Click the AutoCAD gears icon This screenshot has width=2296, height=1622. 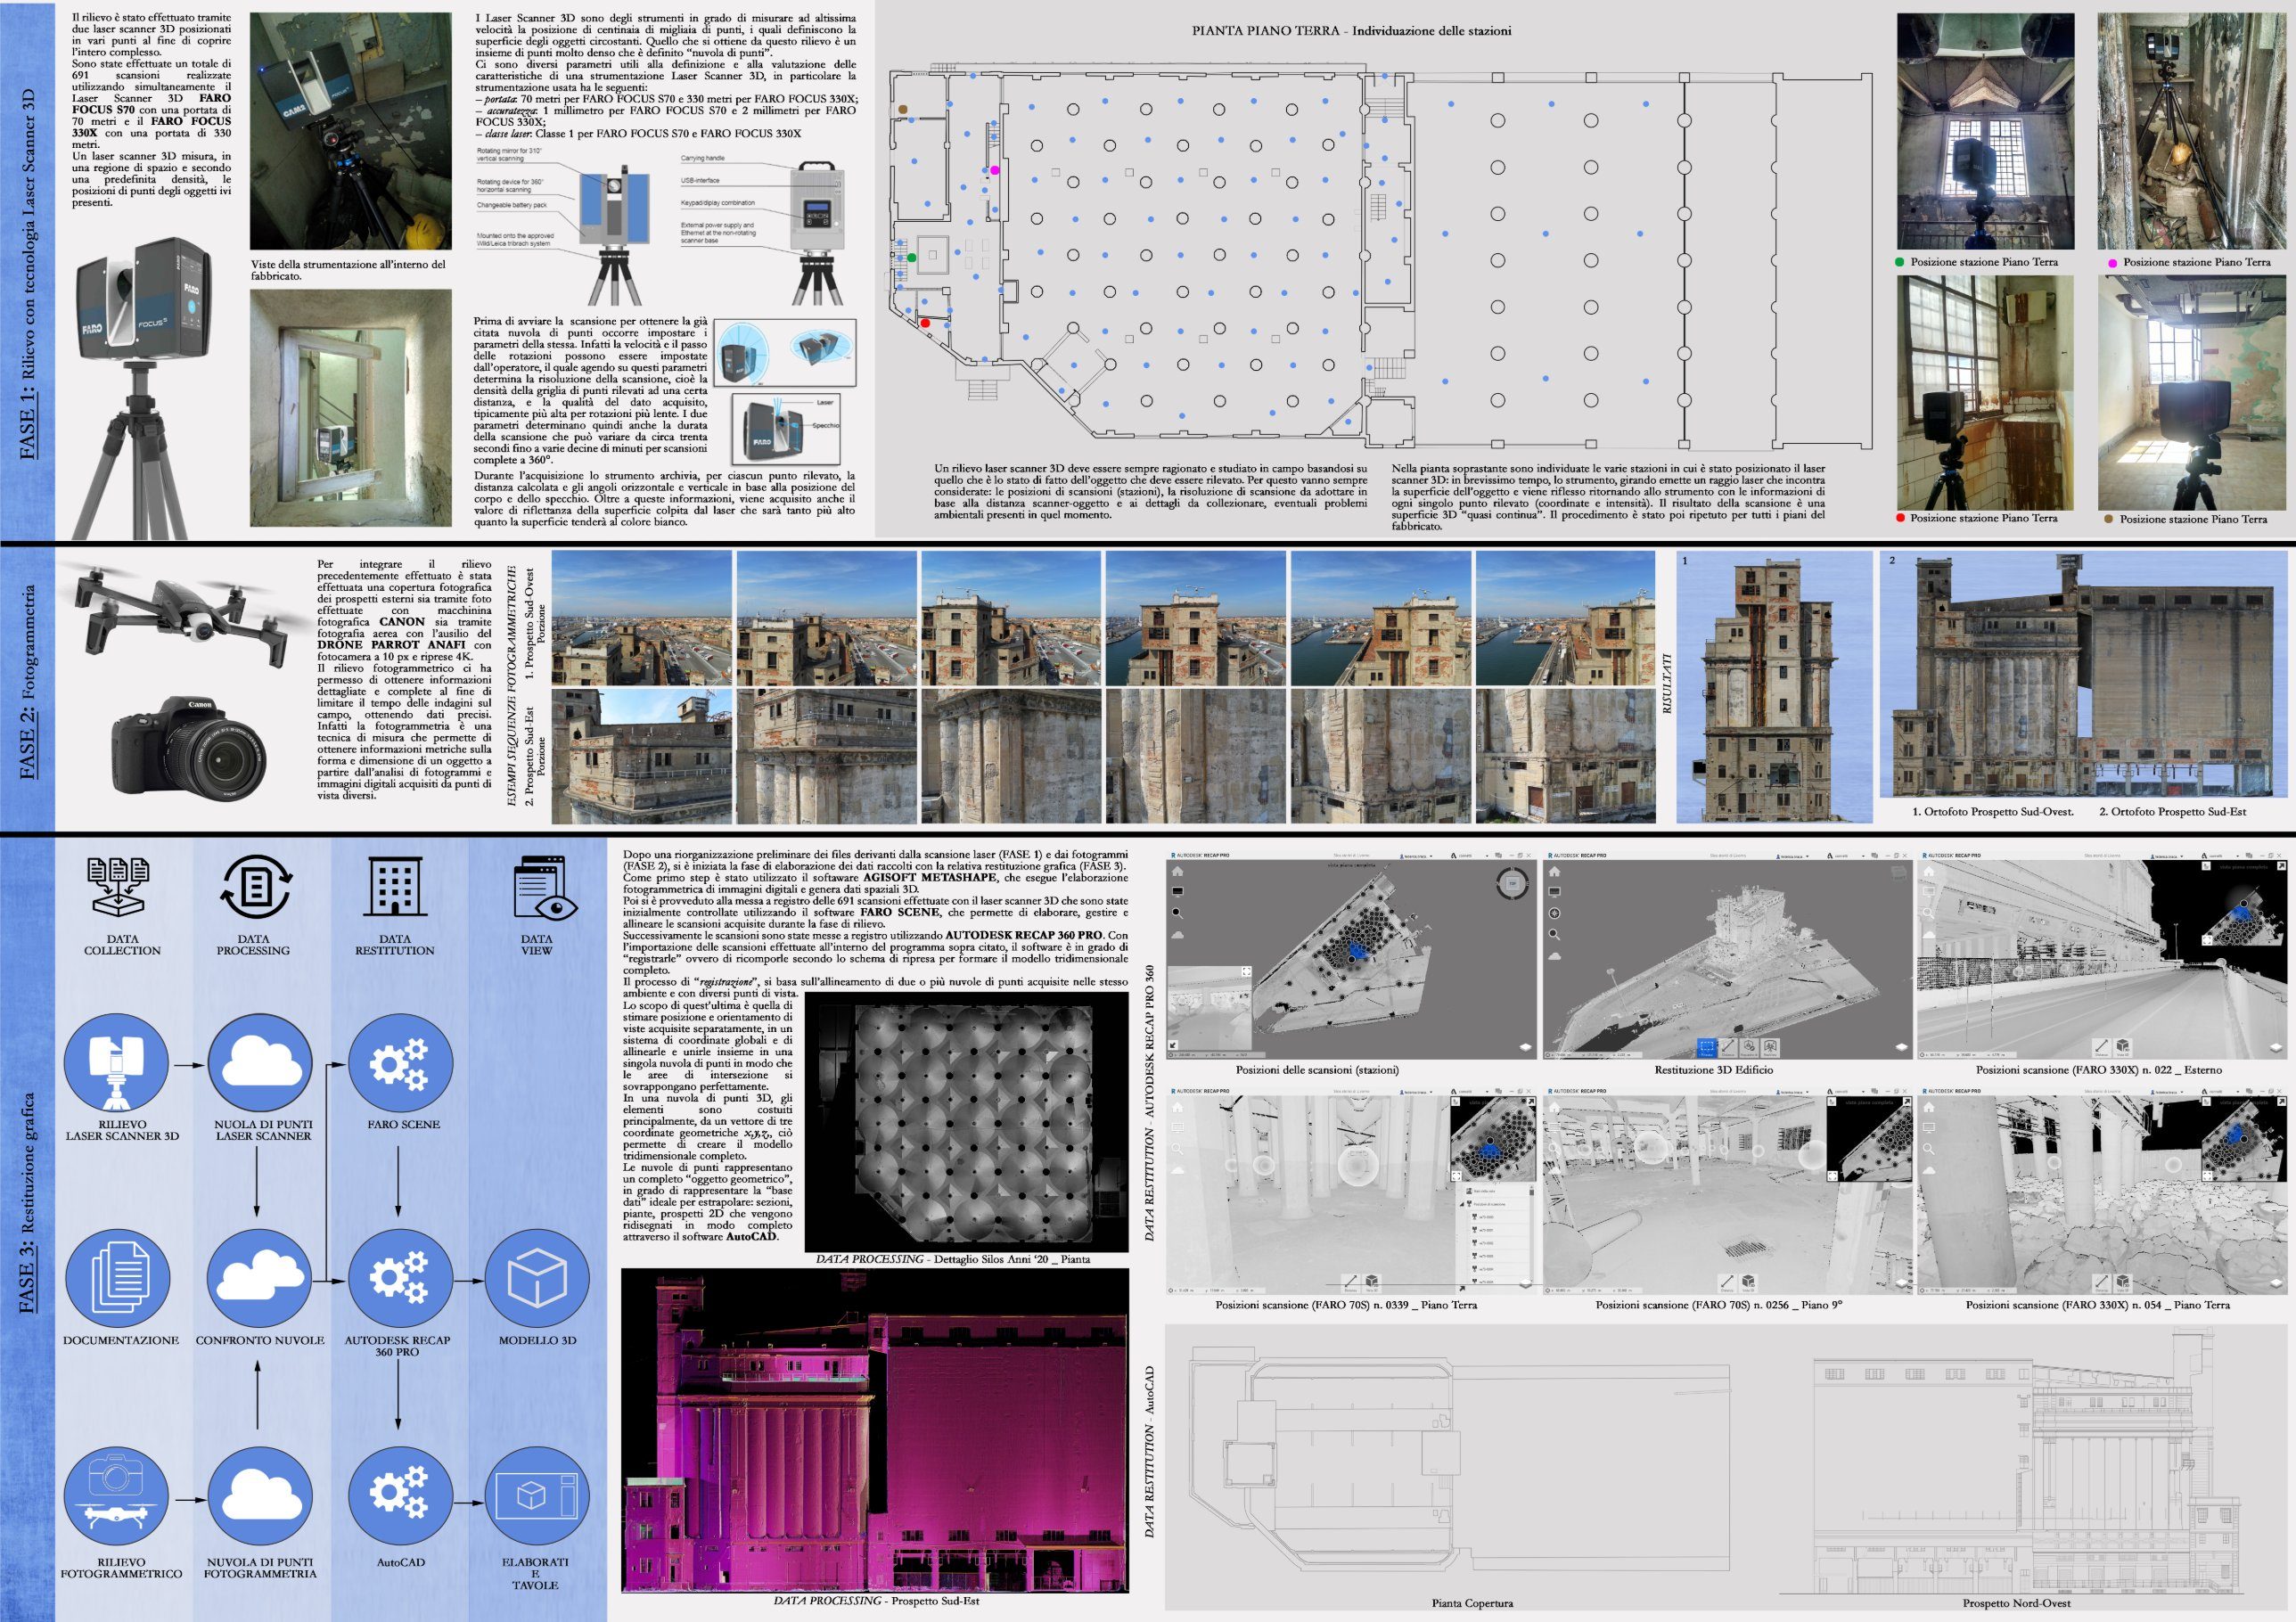[400, 1495]
